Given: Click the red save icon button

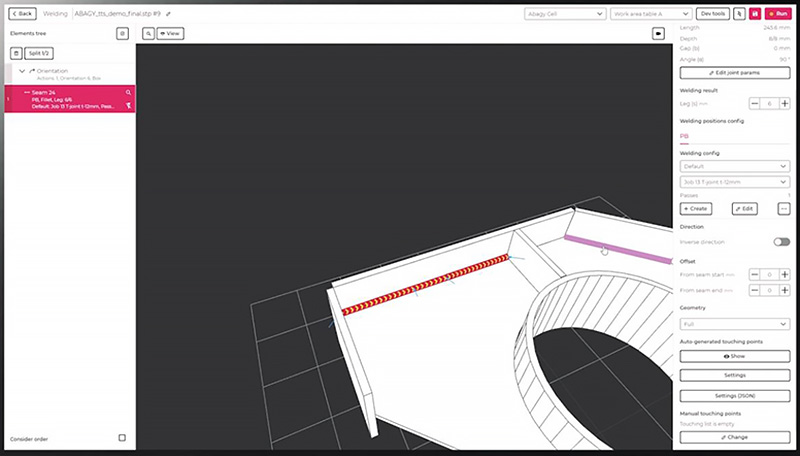Looking at the screenshot, I should [755, 14].
